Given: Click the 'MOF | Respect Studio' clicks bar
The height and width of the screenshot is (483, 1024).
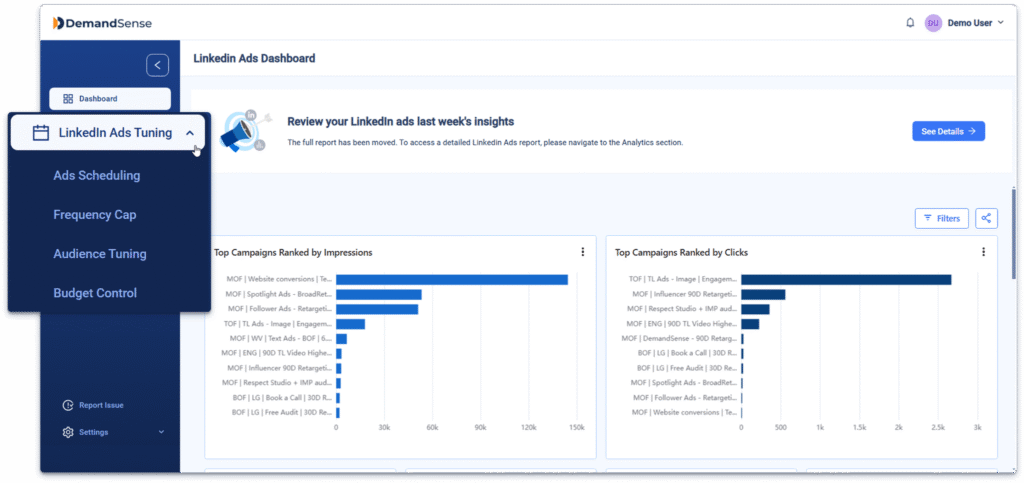Looking at the screenshot, I should pos(756,309).
